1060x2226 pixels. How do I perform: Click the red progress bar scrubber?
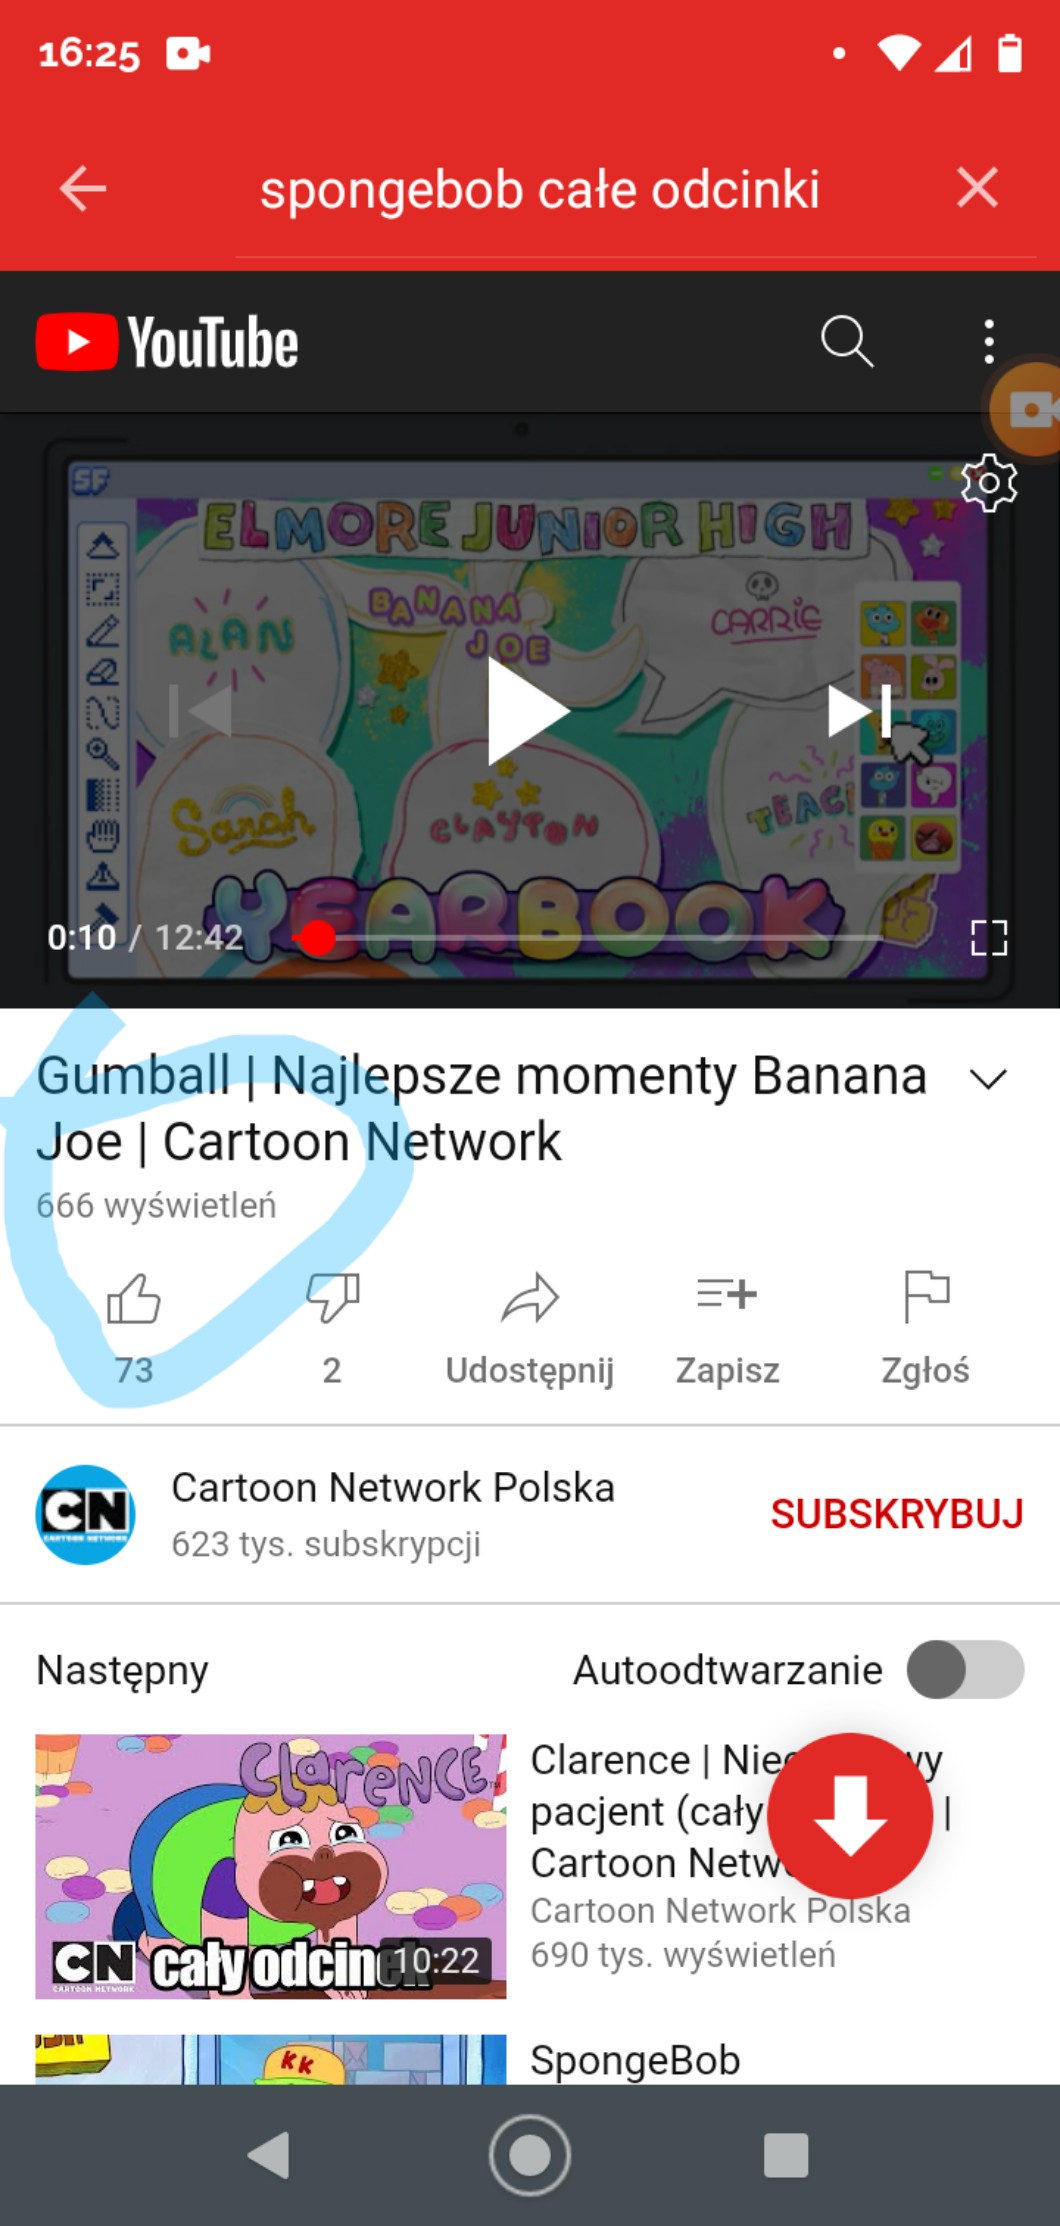[x=318, y=938]
